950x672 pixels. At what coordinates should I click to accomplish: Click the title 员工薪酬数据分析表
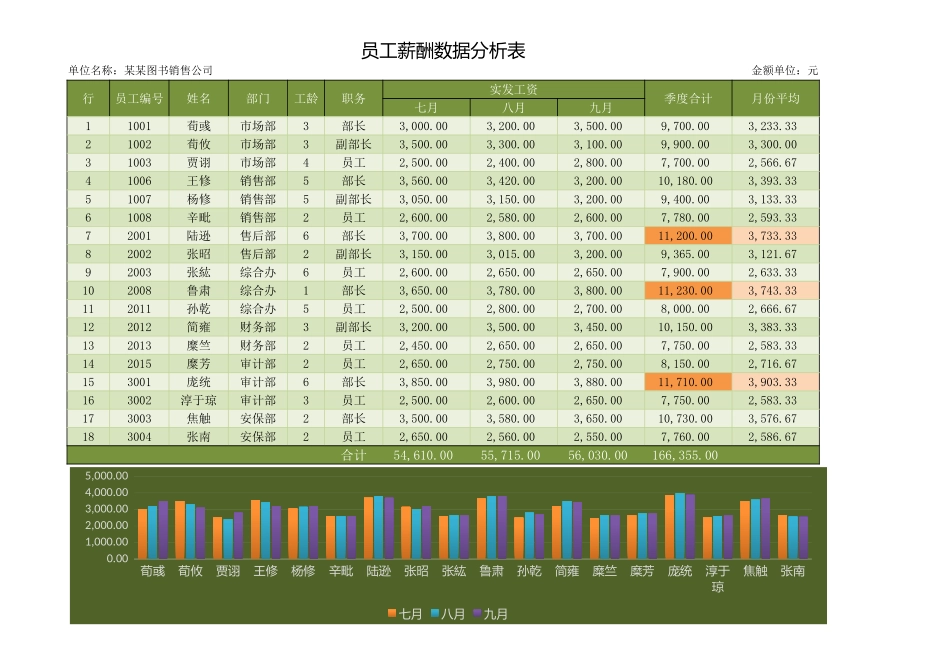pos(446,44)
